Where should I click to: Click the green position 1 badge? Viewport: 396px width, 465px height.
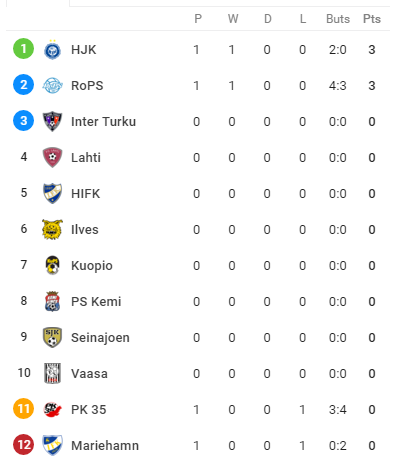[x=23, y=49]
